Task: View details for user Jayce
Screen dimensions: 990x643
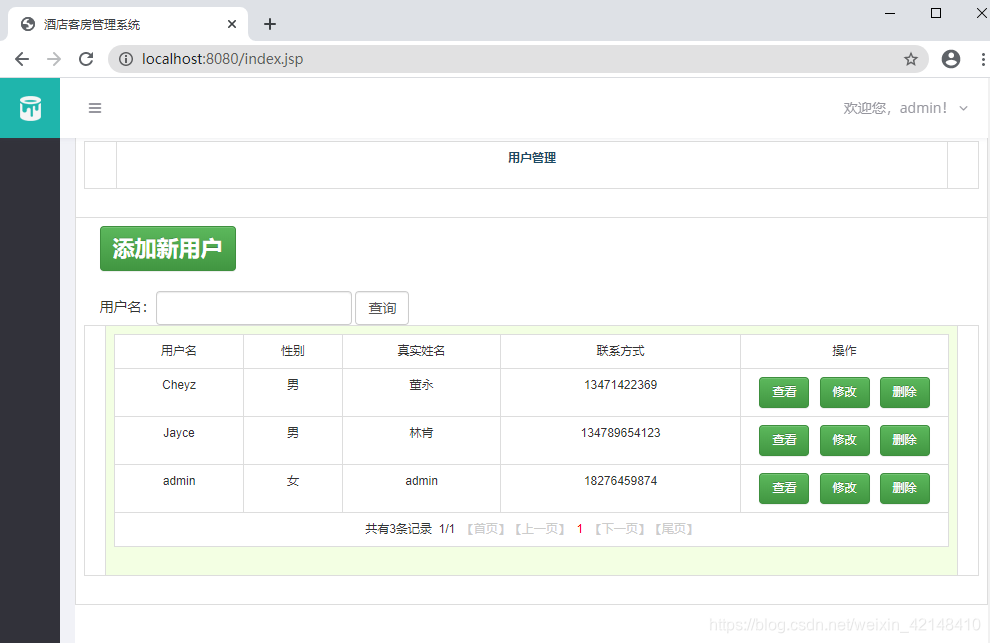Action: coord(784,440)
